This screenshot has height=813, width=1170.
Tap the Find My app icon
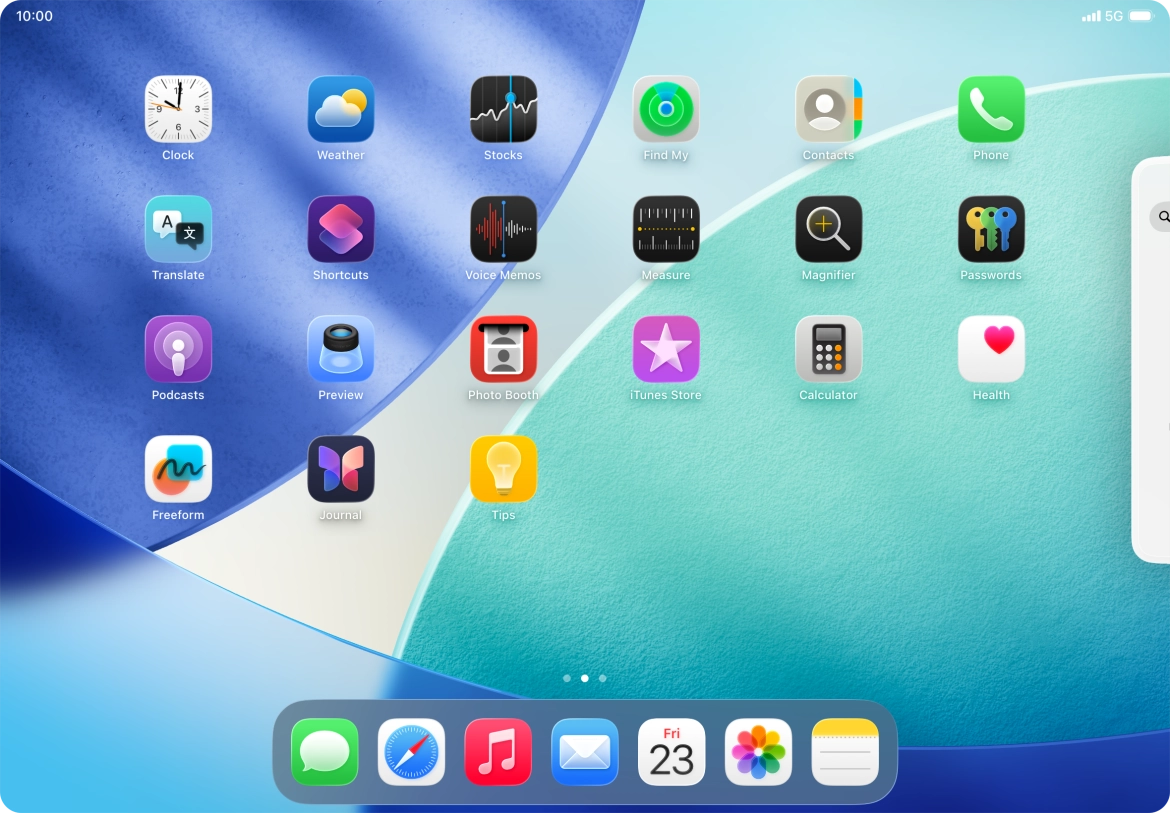coord(666,109)
